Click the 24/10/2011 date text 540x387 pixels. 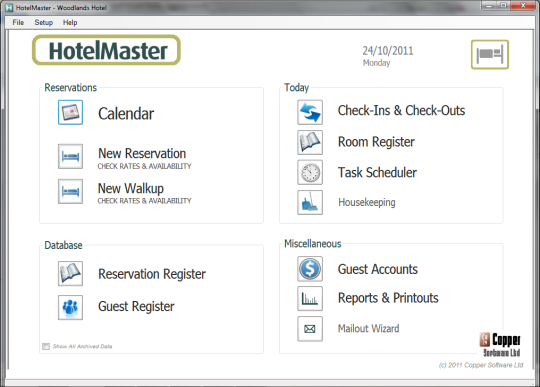387,51
